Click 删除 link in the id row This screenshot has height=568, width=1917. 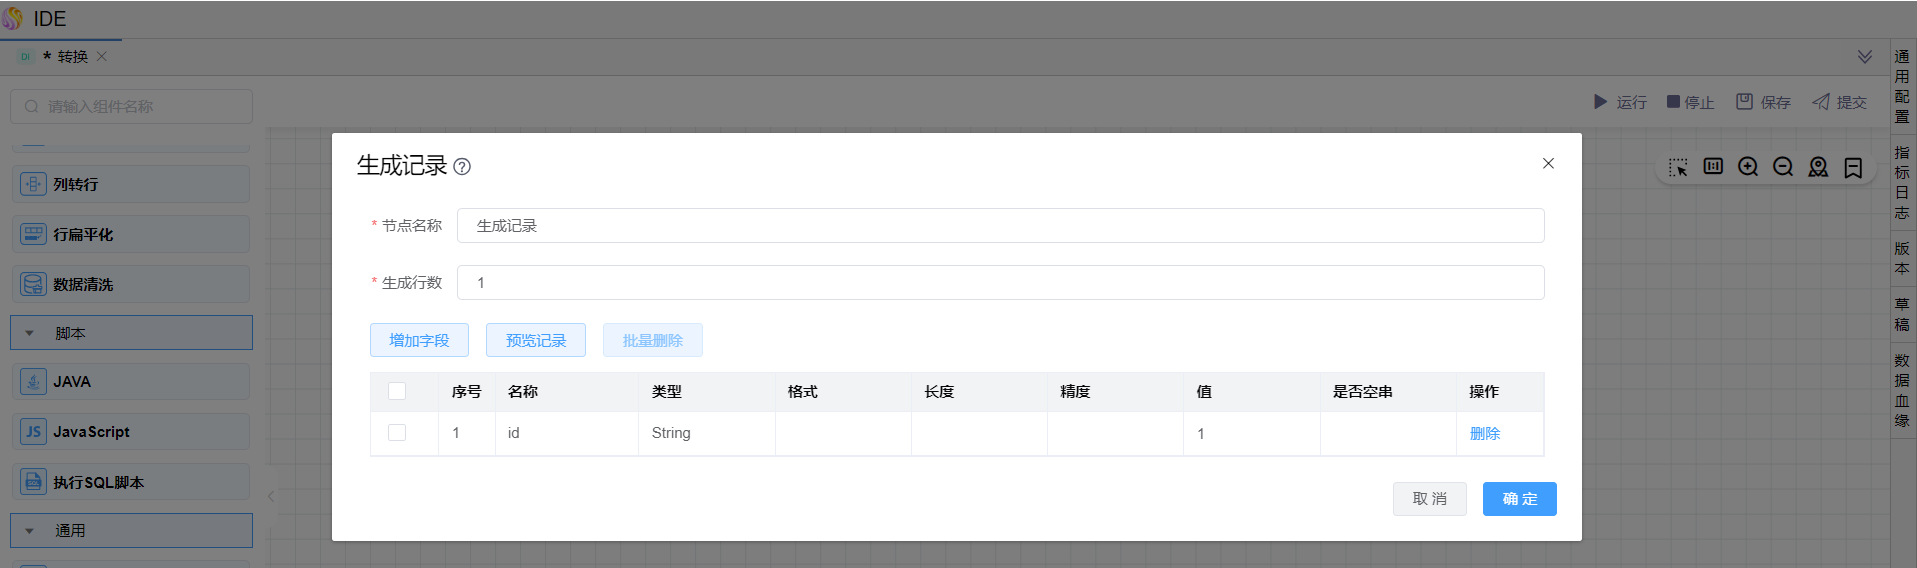click(1485, 433)
